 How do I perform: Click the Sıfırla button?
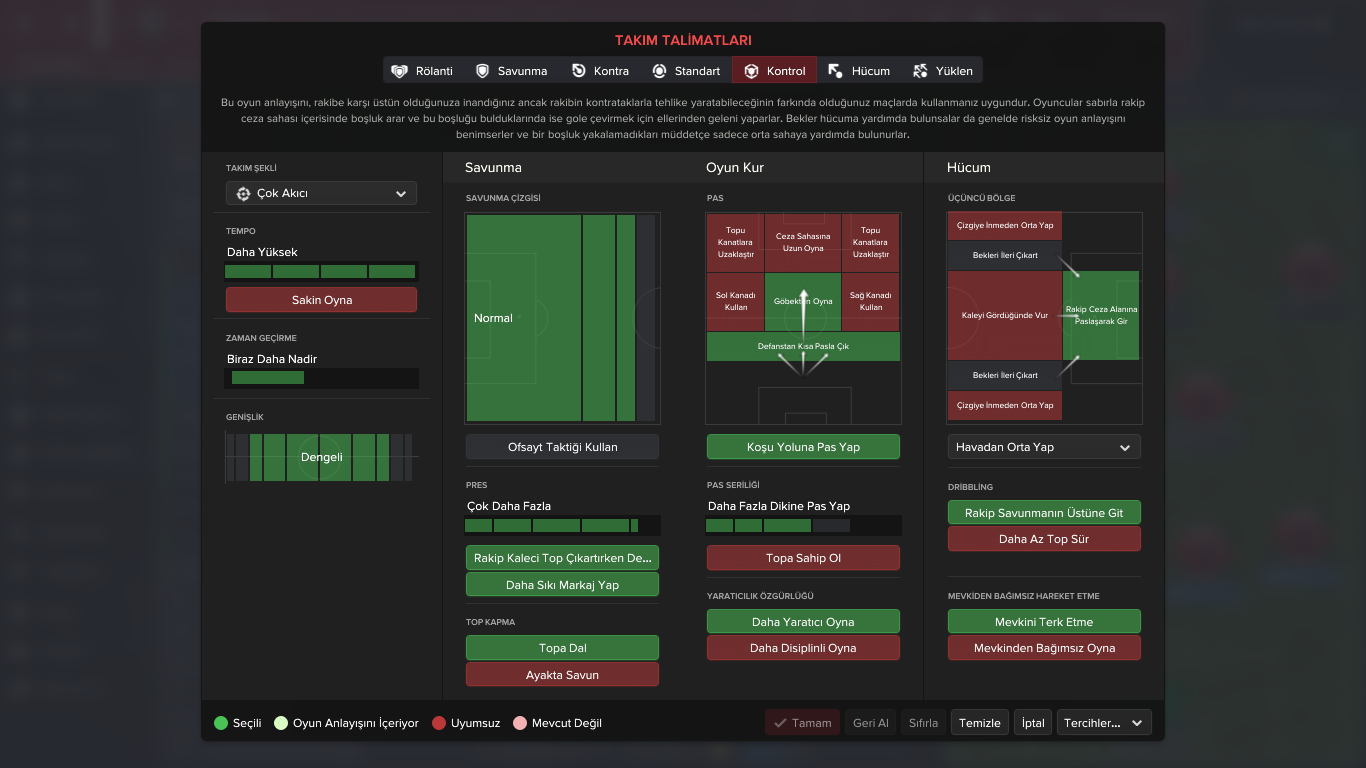[x=923, y=723]
